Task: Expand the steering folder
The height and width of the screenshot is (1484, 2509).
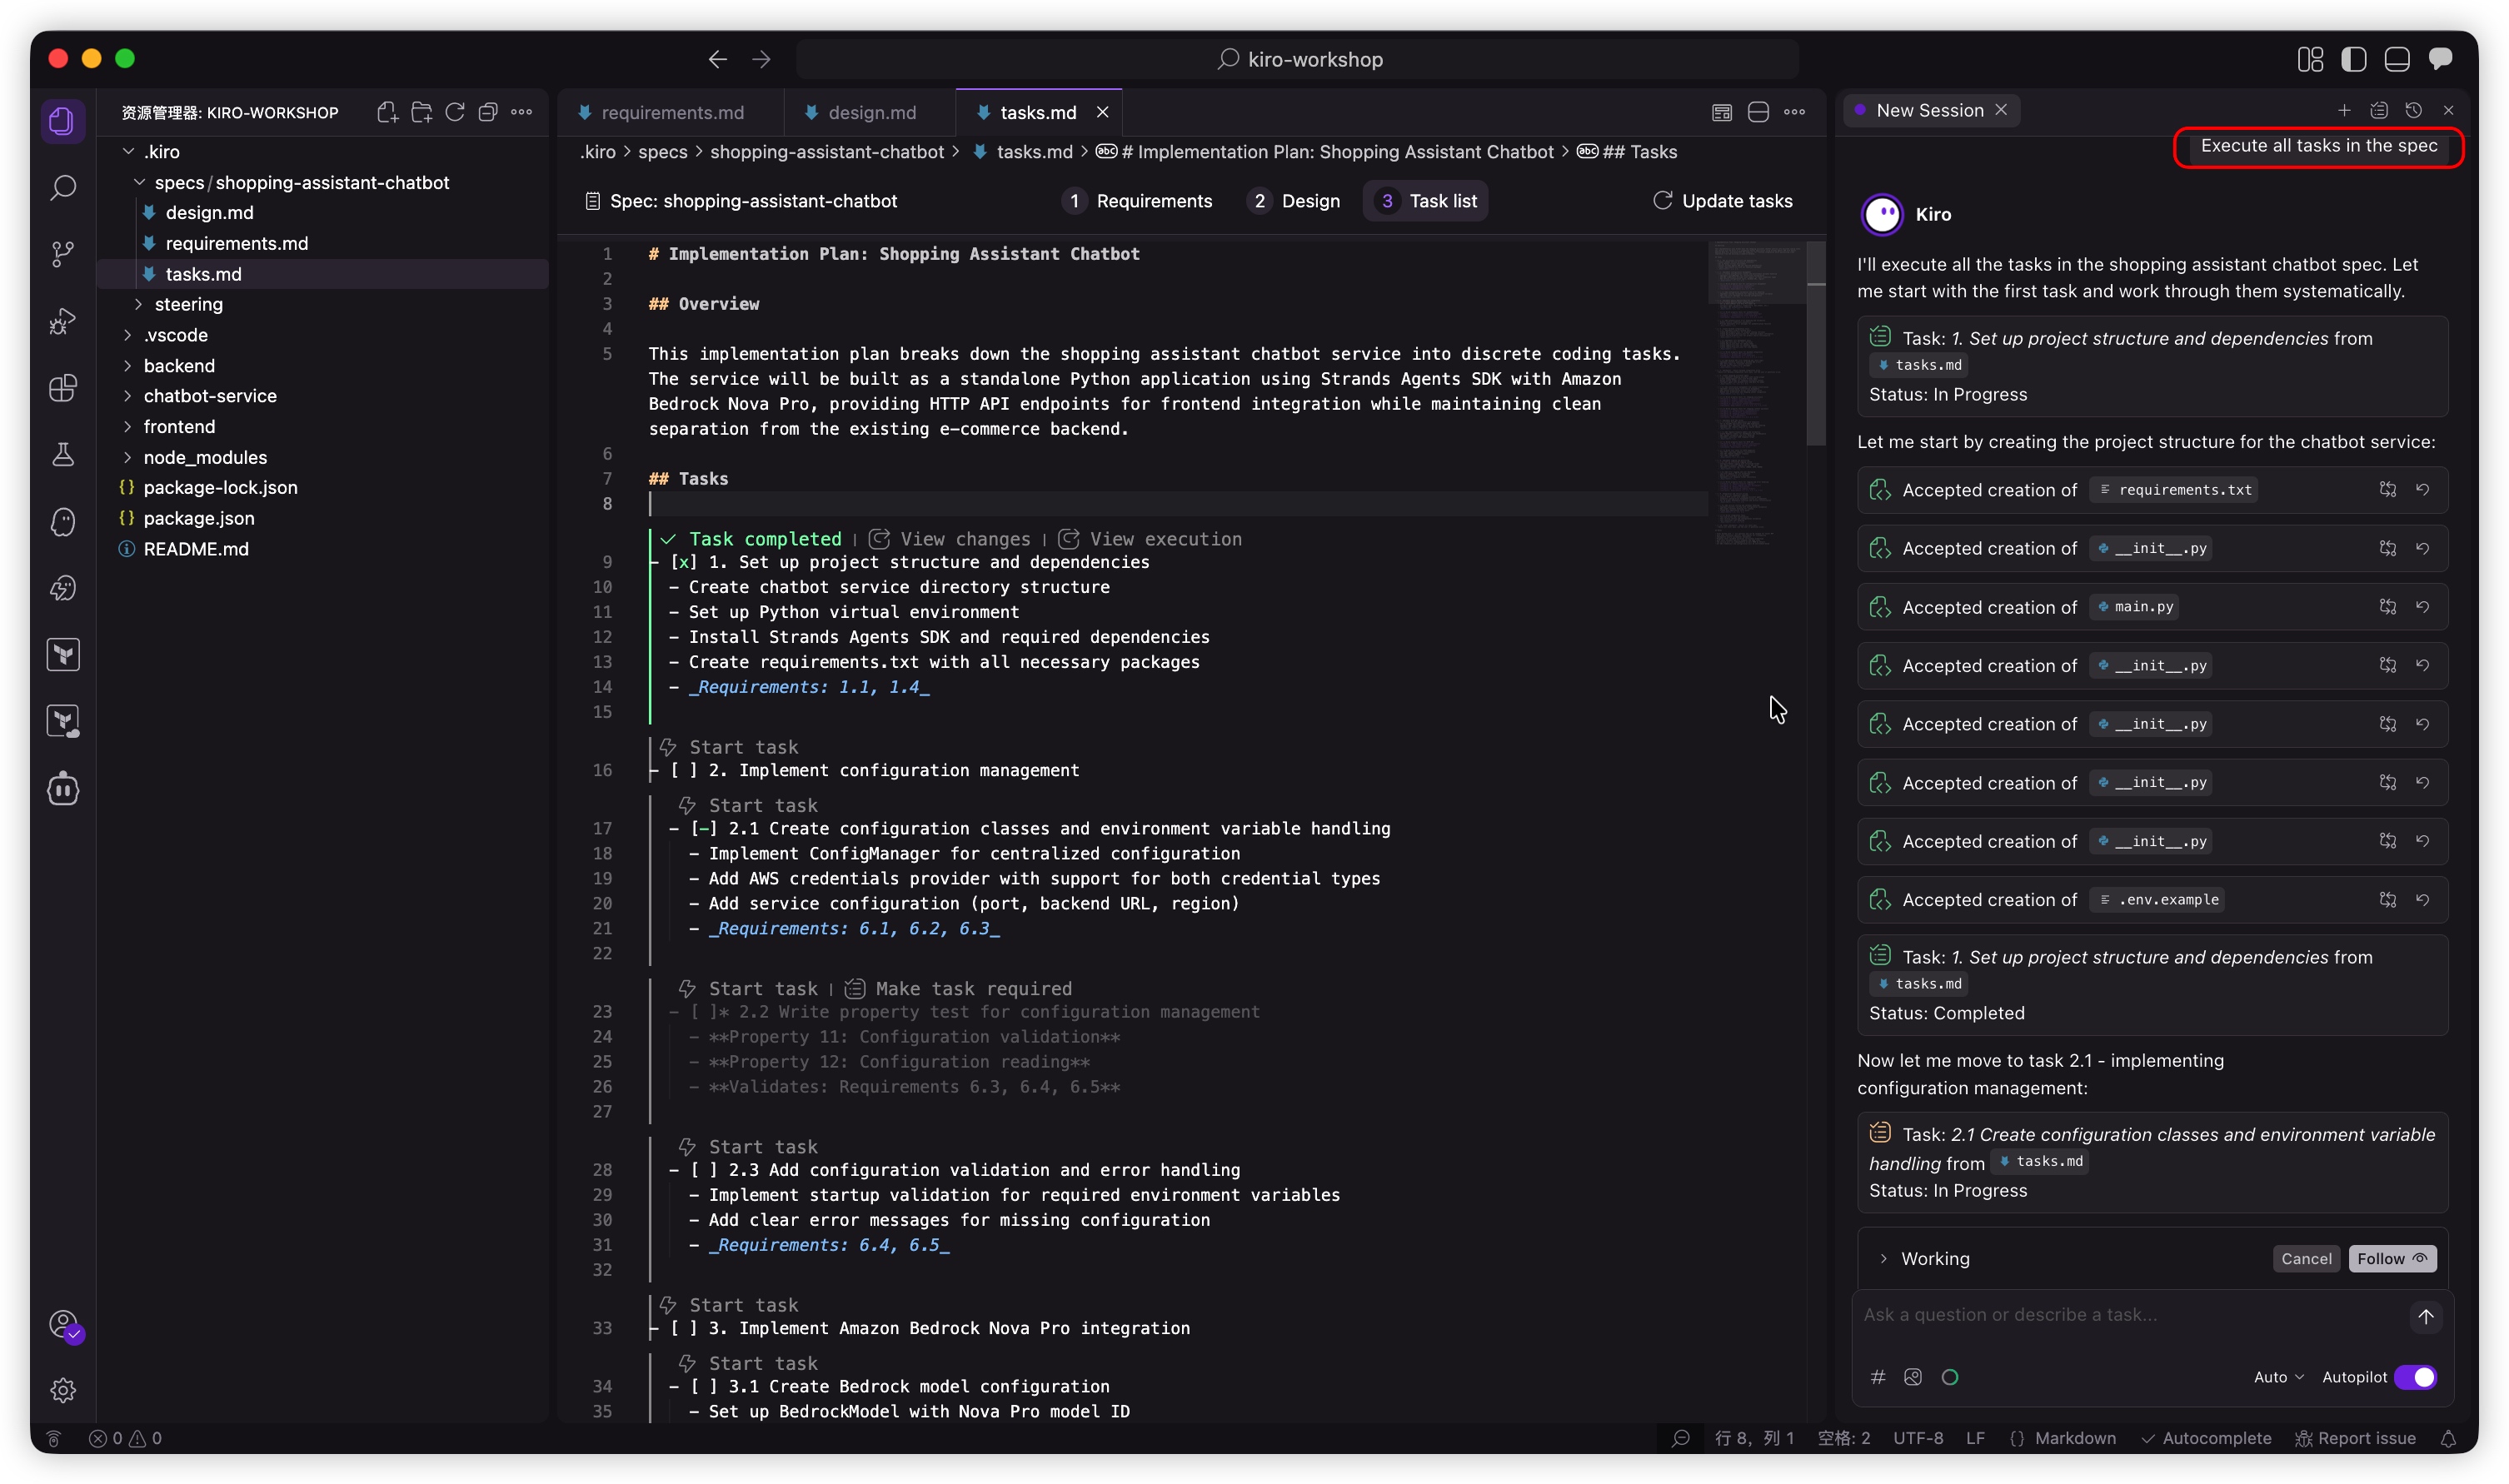Action: click(x=188, y=304)
